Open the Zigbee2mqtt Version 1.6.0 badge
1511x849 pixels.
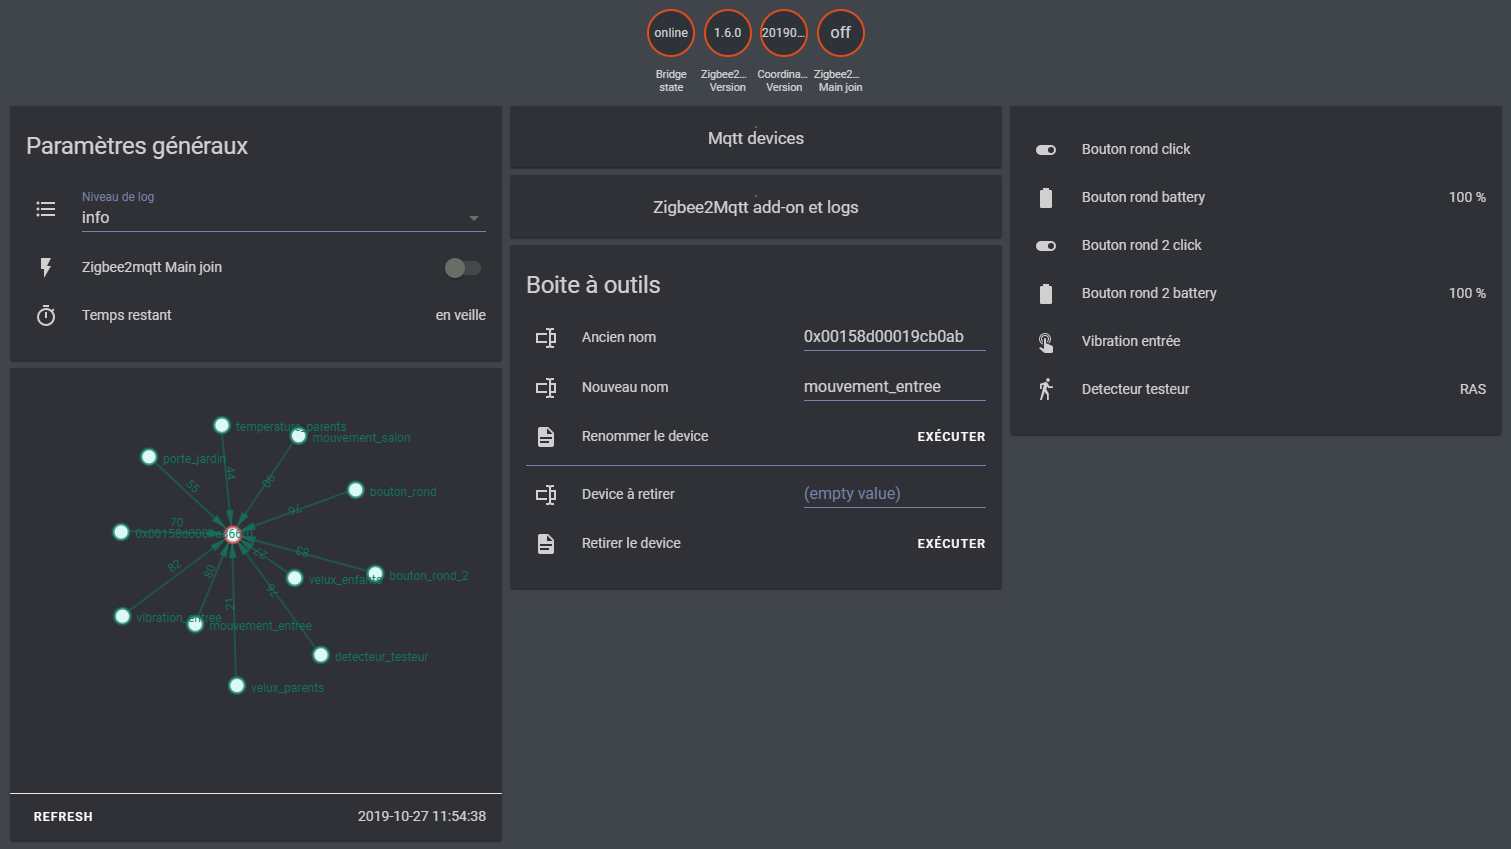coord(728,33)
